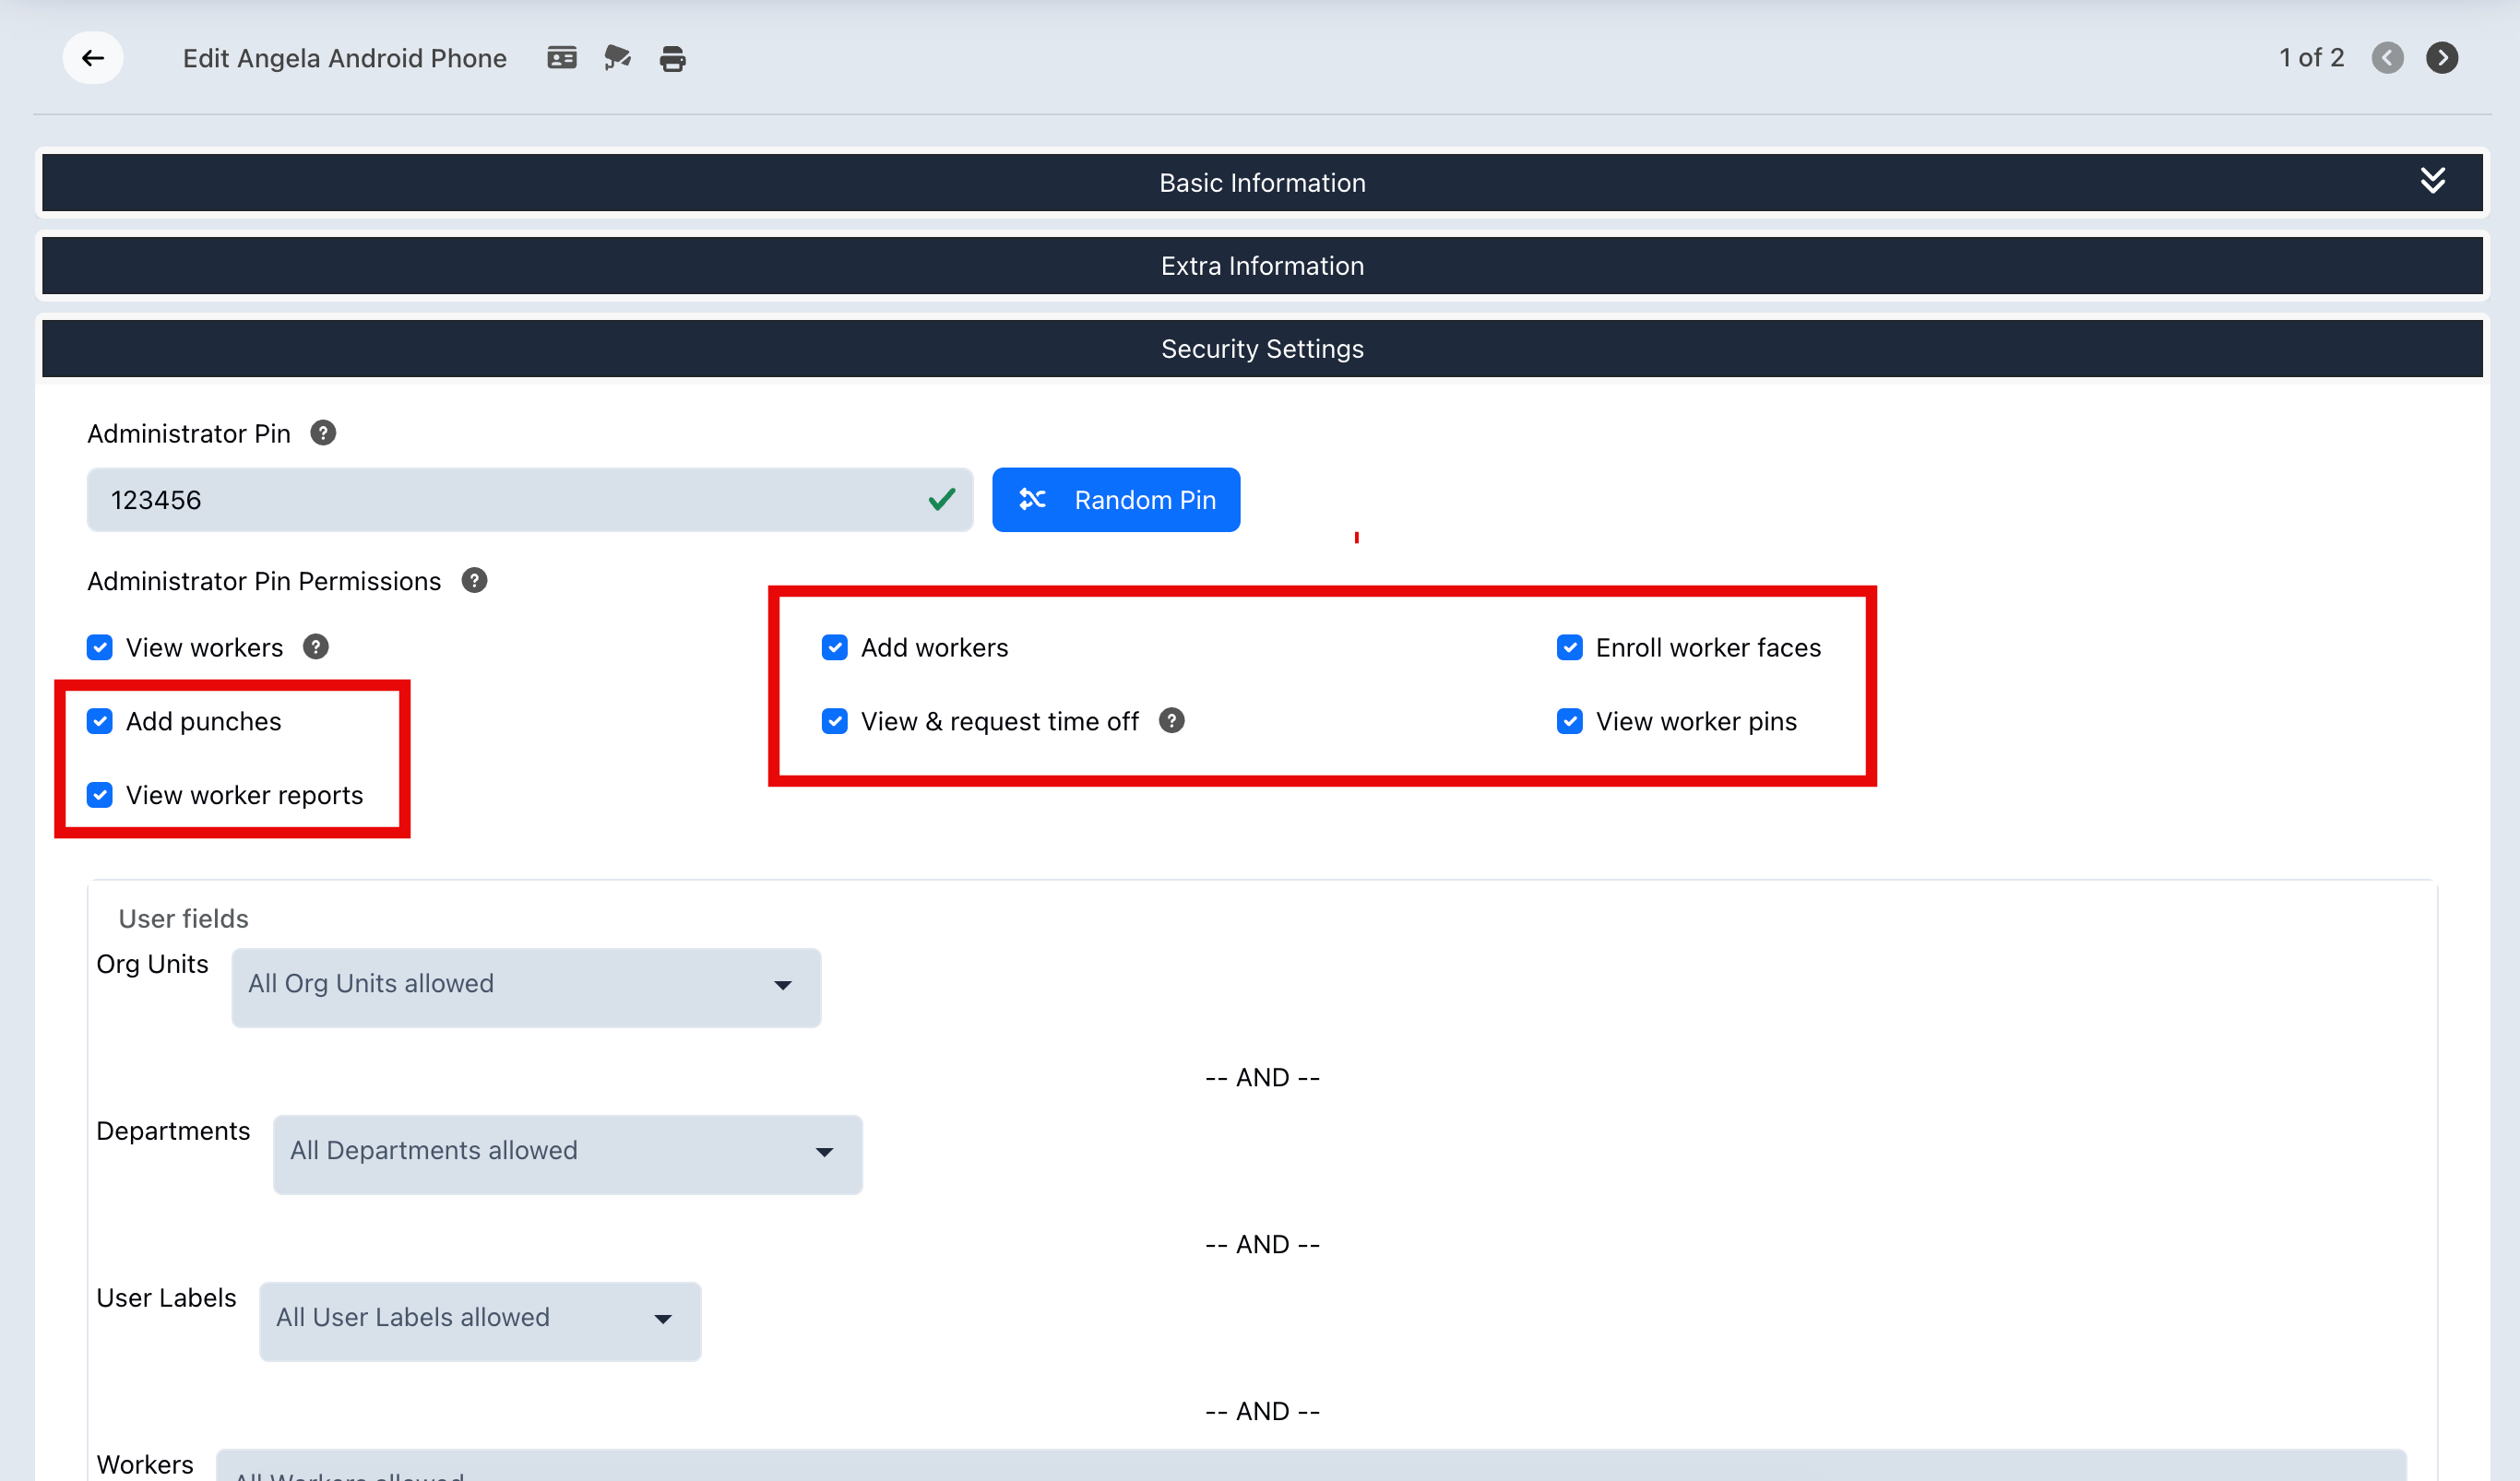Toggle the Add punches checkbox
The height and width of the screenshot is (1481, 2520).
pyautogui.click(x=100, y=722)
